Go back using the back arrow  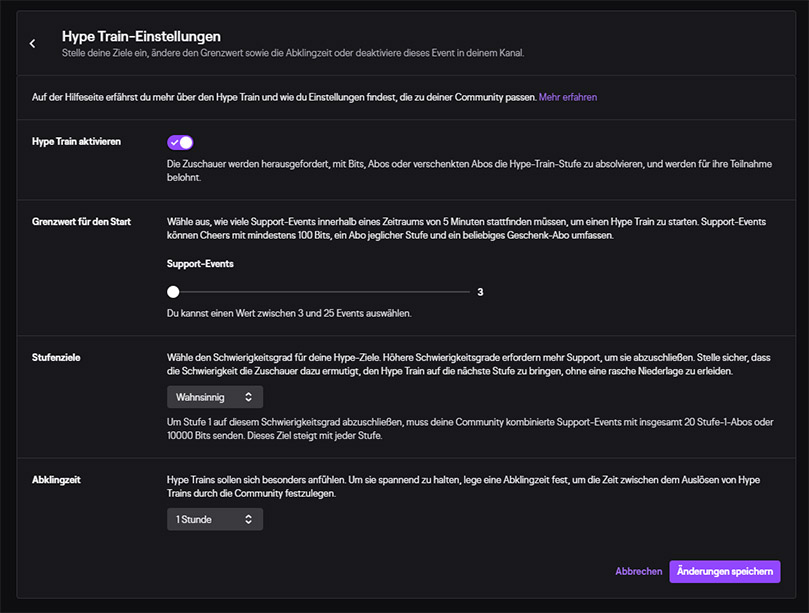(x=33, y=44)
